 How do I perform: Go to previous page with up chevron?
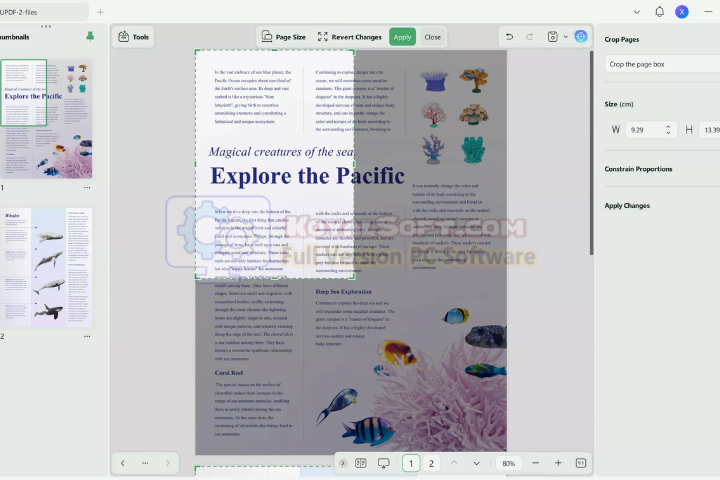[x=454, y=463]
